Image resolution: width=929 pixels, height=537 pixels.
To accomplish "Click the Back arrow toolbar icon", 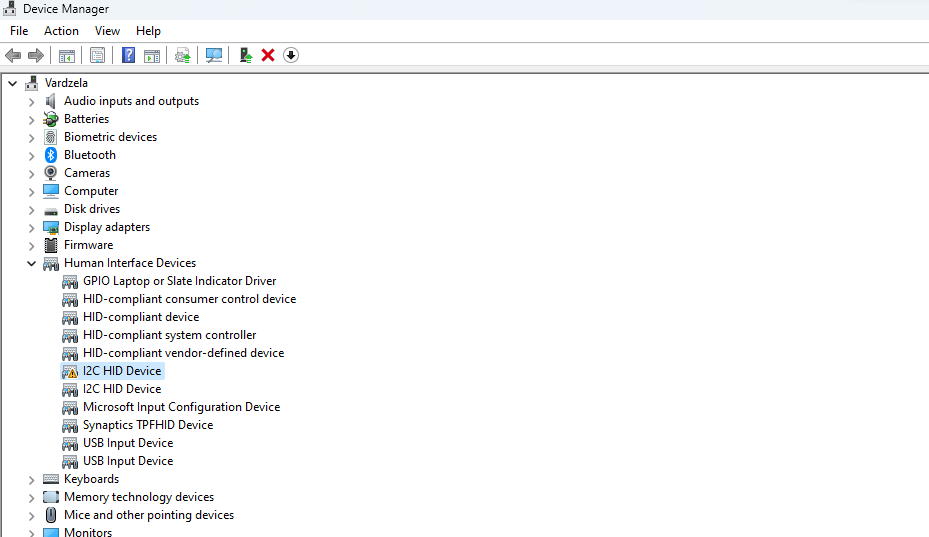I will point(13,56).
